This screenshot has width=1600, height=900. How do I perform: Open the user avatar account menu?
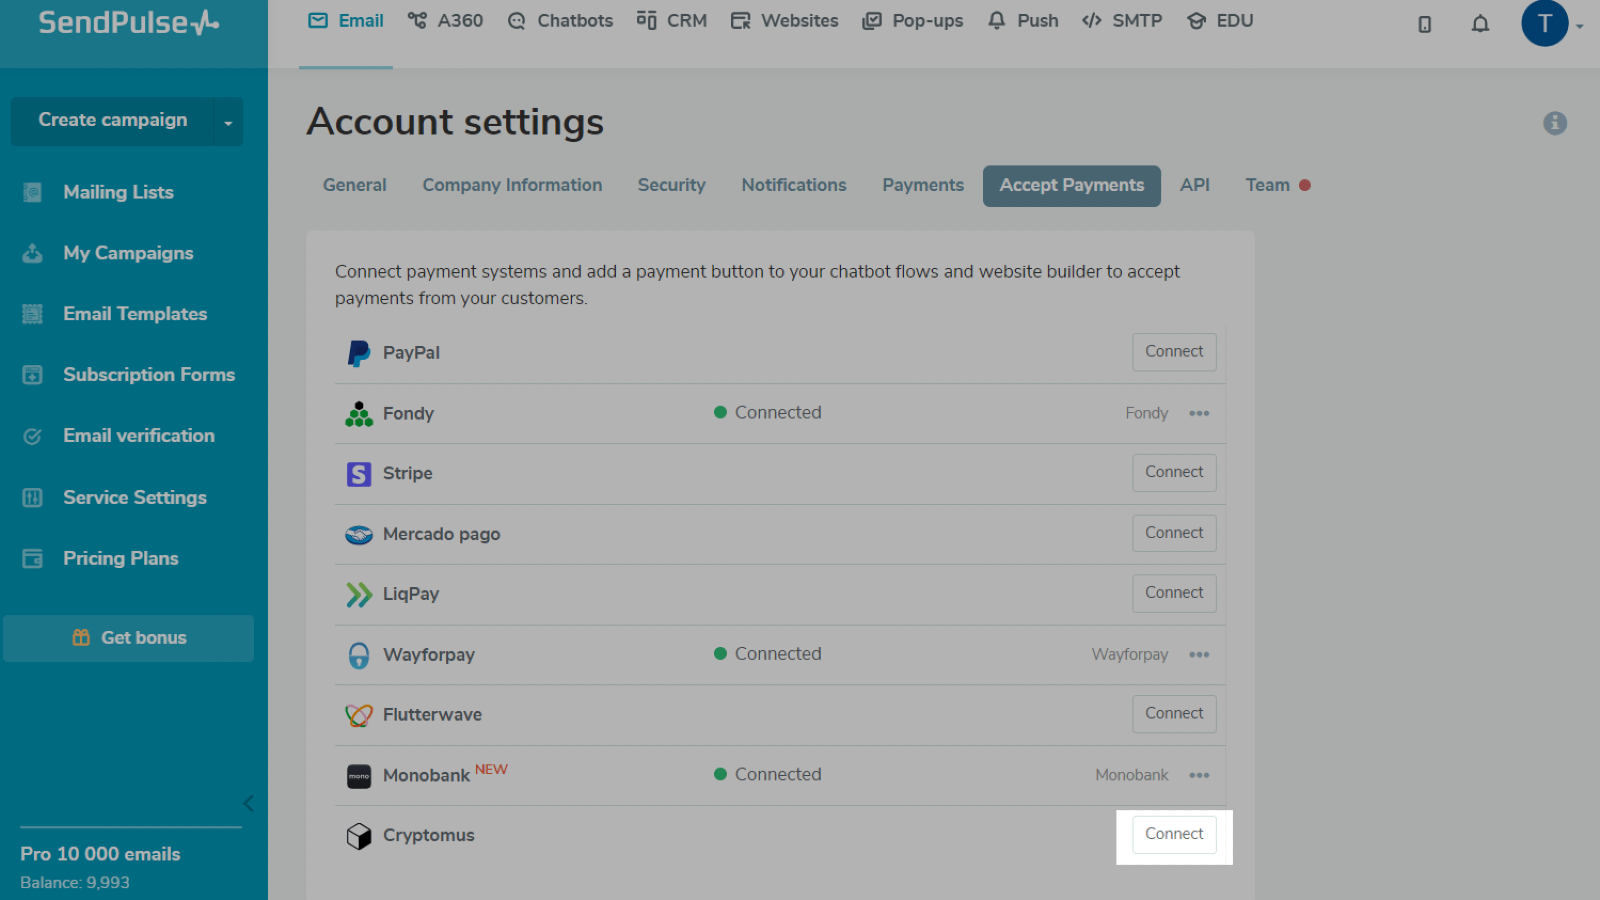tap(1545, 23)
